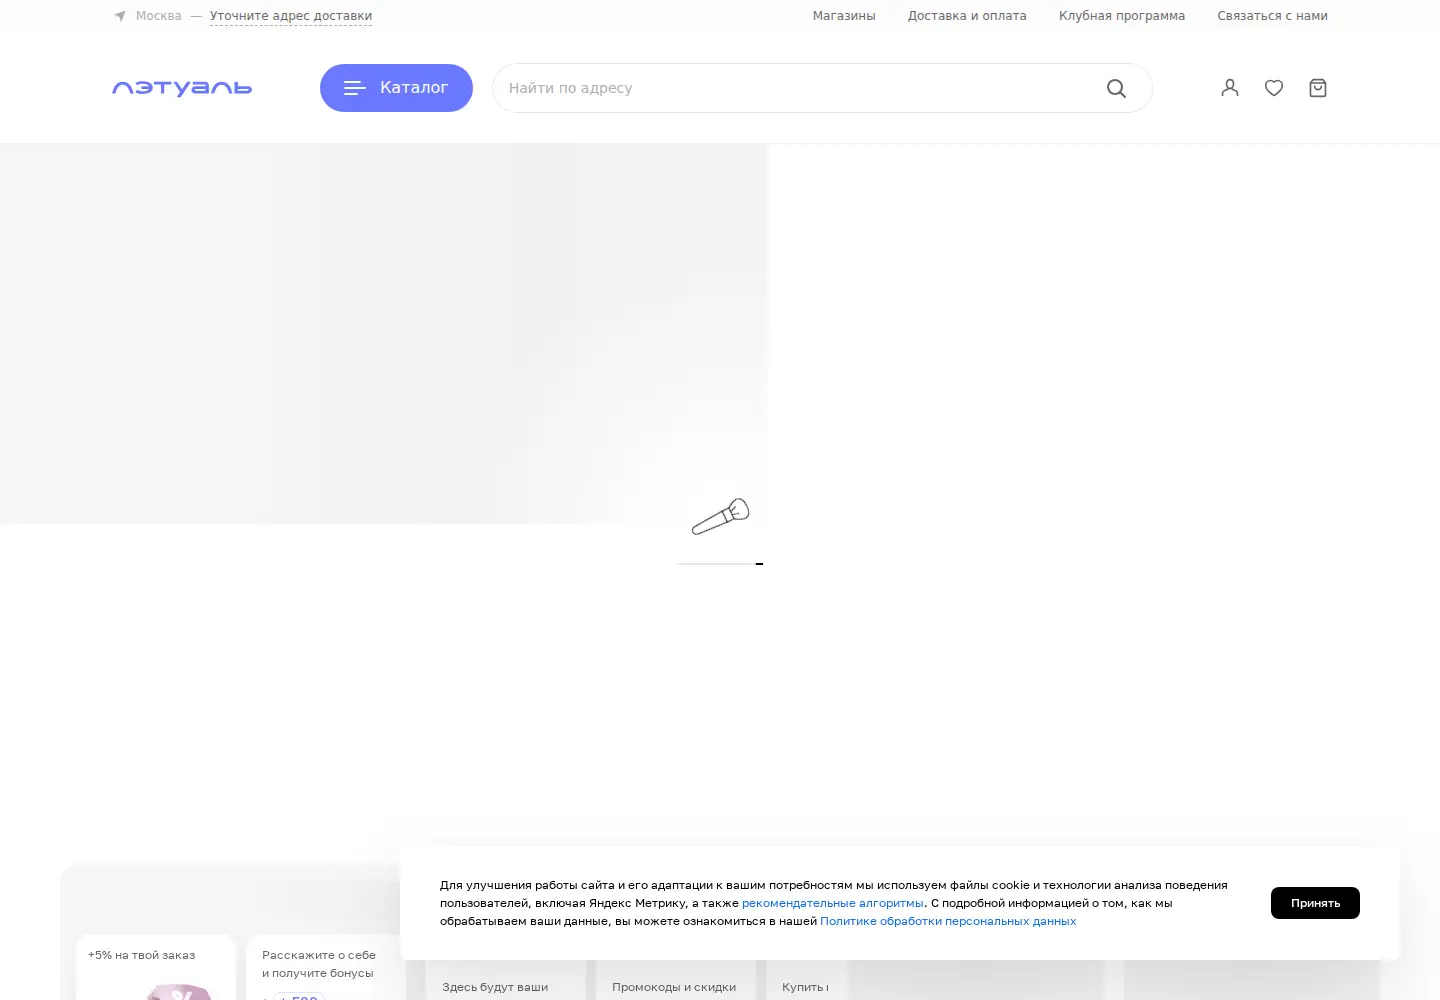Open 'рекомендательные алгоритмы' link
This screenshot has height=1000, width=1440.
(833, 903)
